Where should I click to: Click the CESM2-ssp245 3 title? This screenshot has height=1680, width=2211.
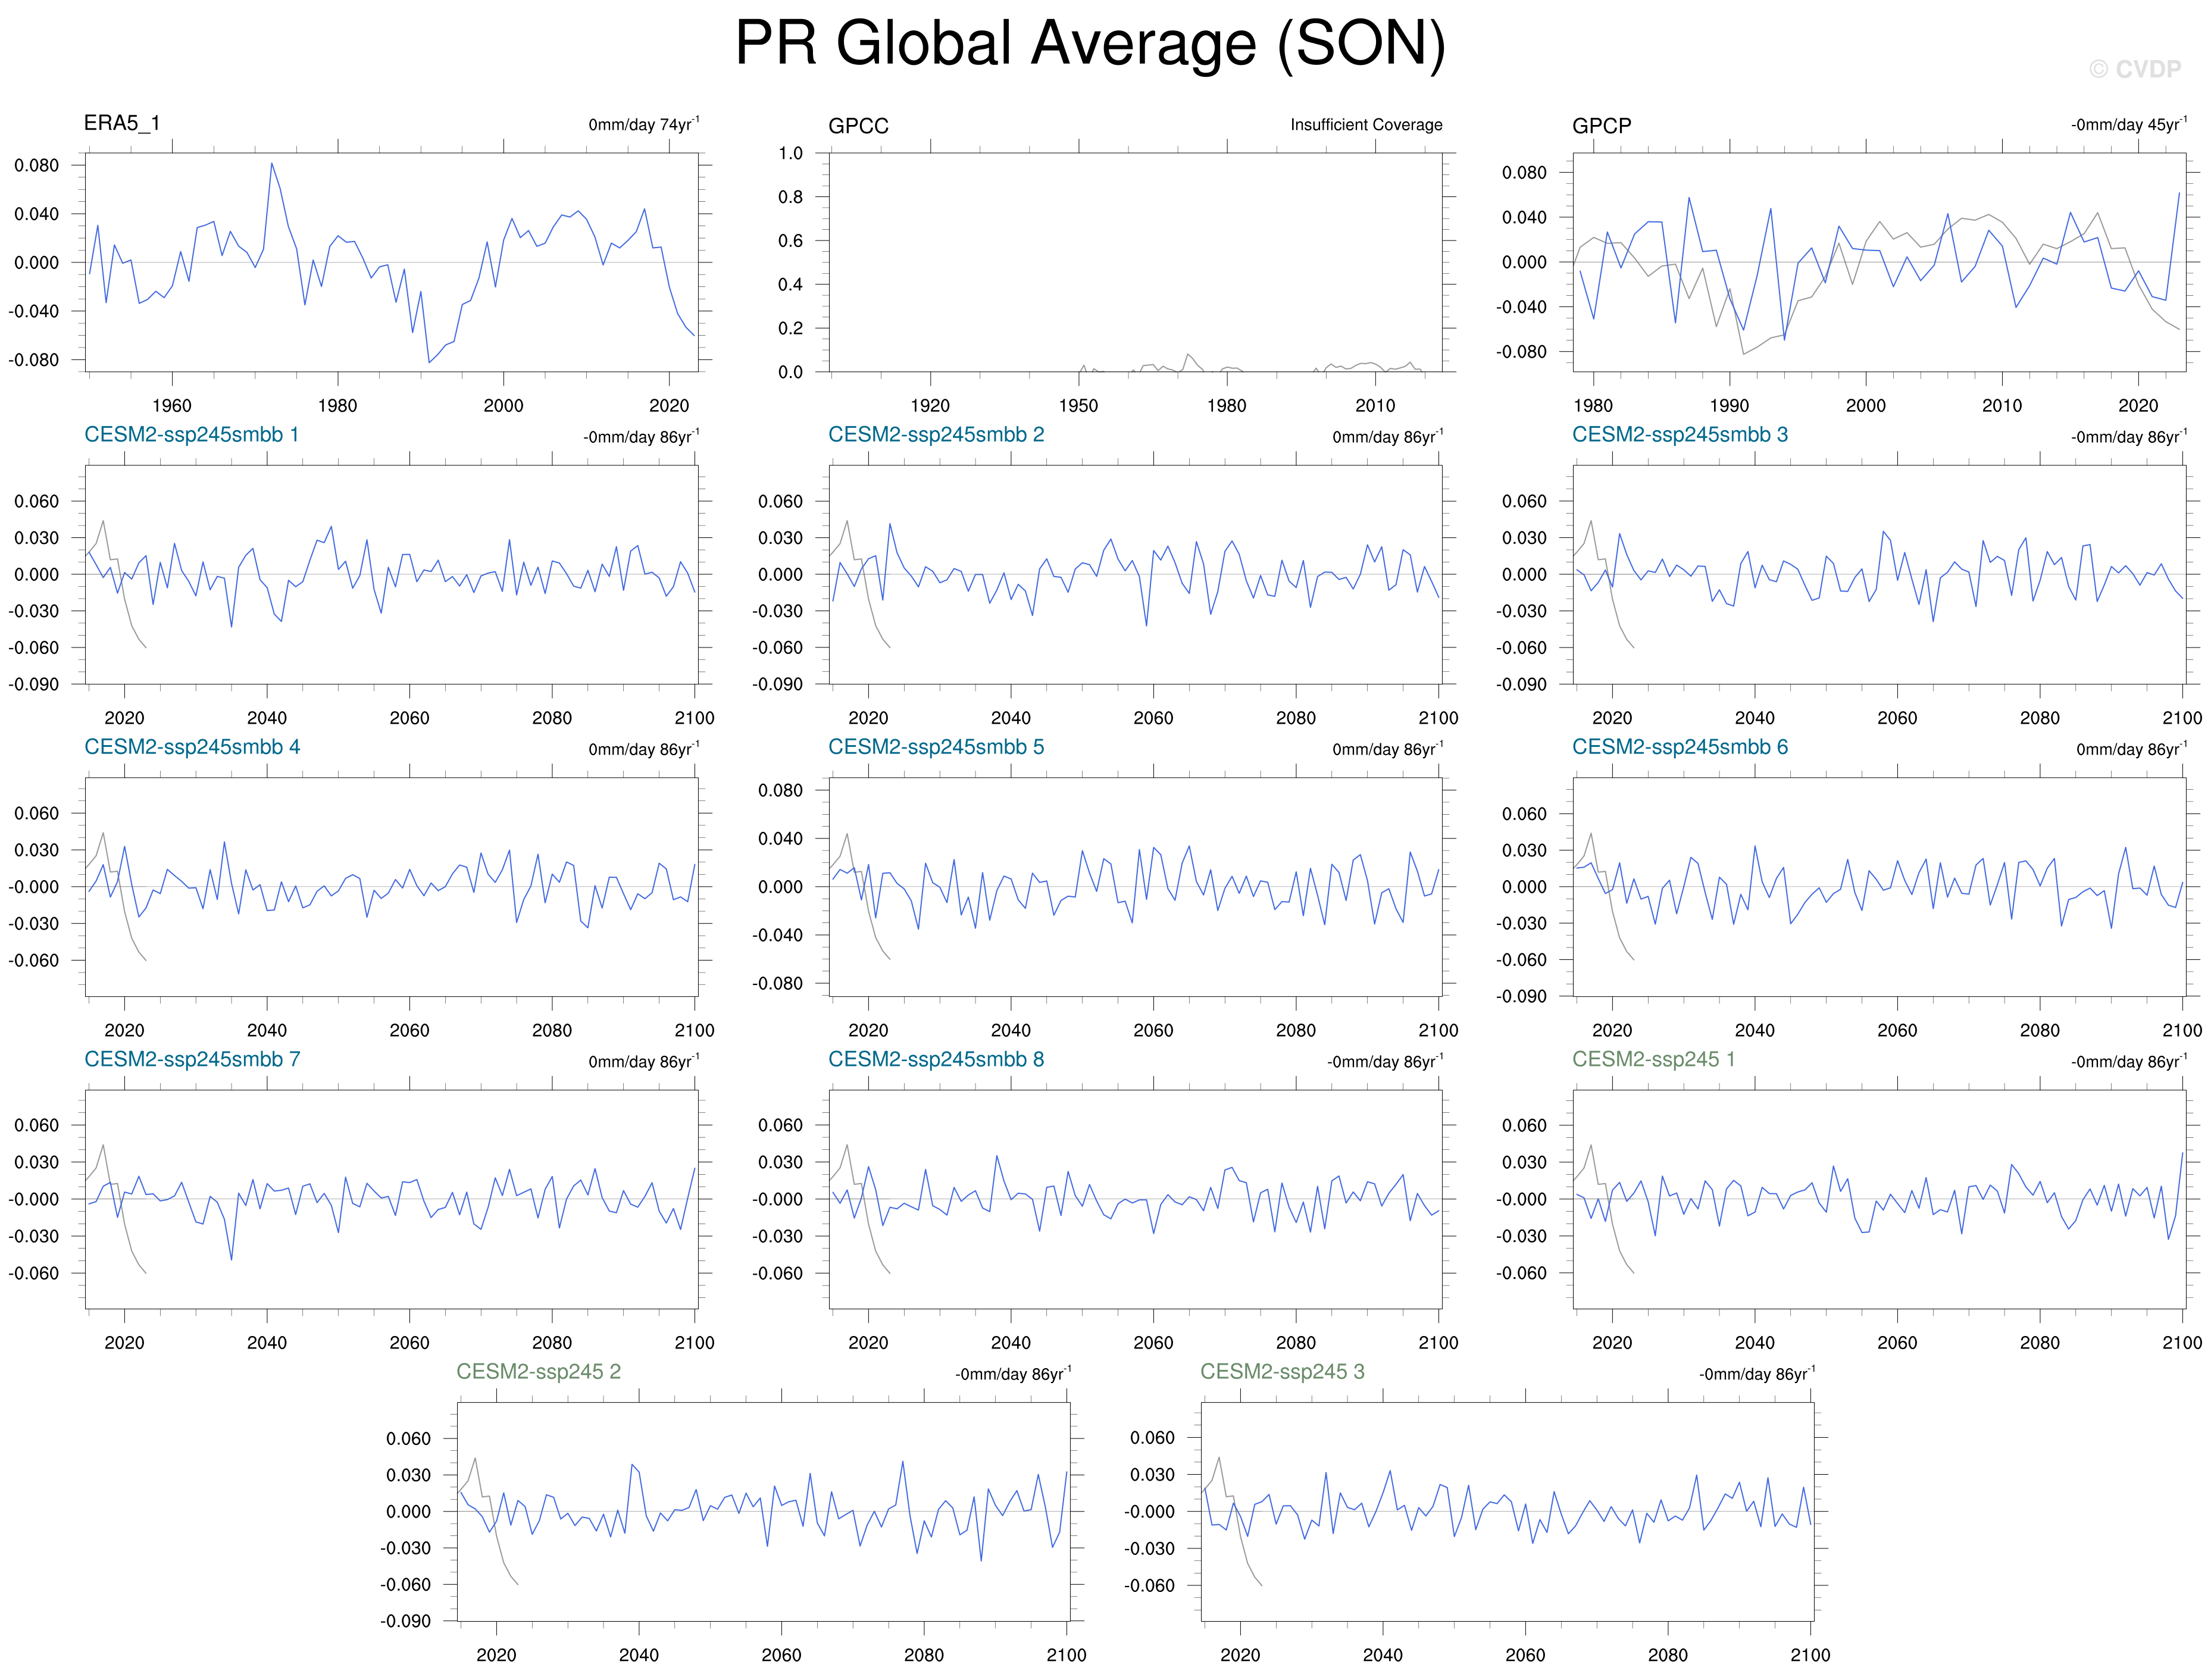click(x=1282, y=1372)
